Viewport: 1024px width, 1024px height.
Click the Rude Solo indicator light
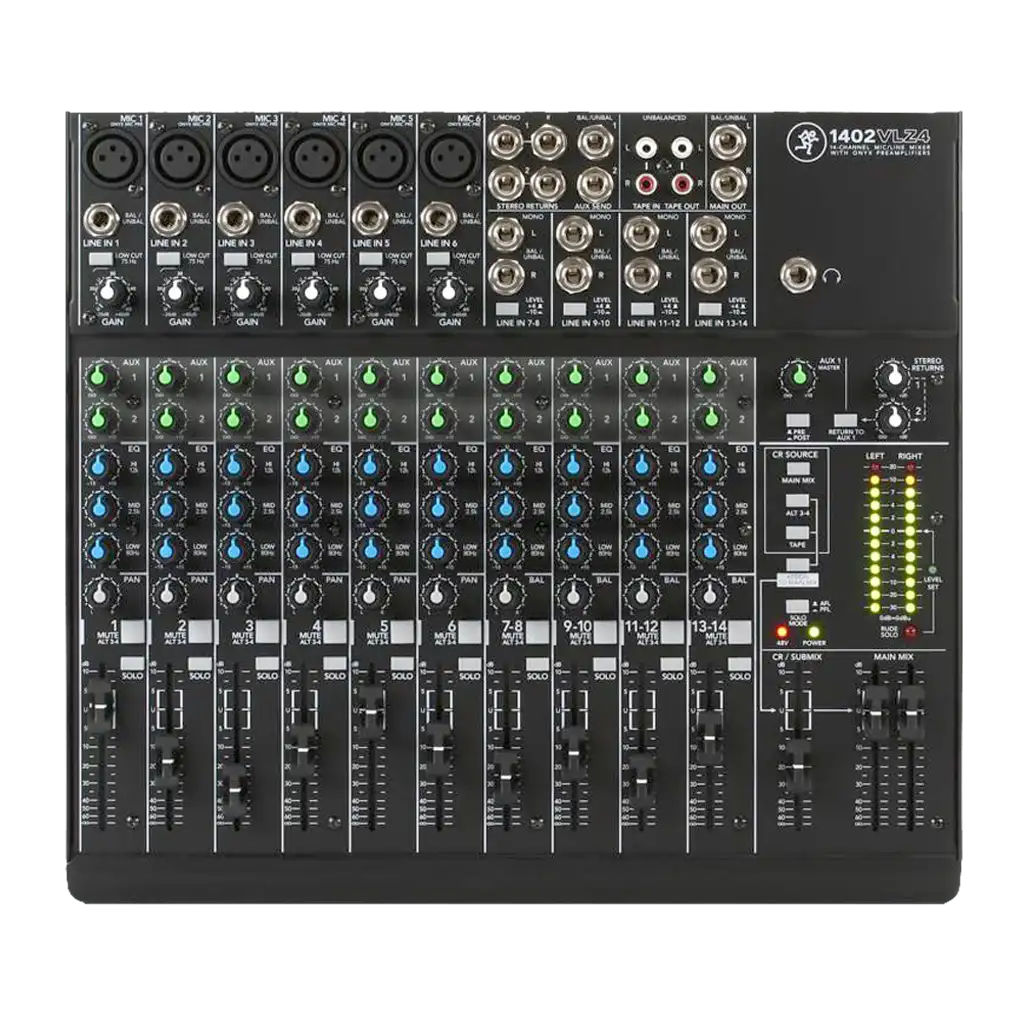click(x=910, y=632)
